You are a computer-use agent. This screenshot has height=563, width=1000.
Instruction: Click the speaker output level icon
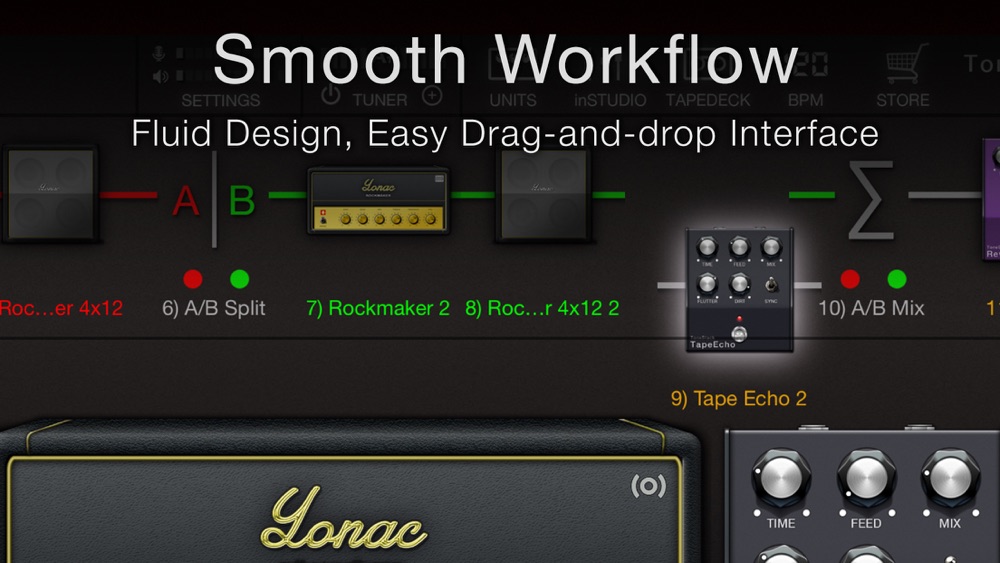(x=160, y=77)
